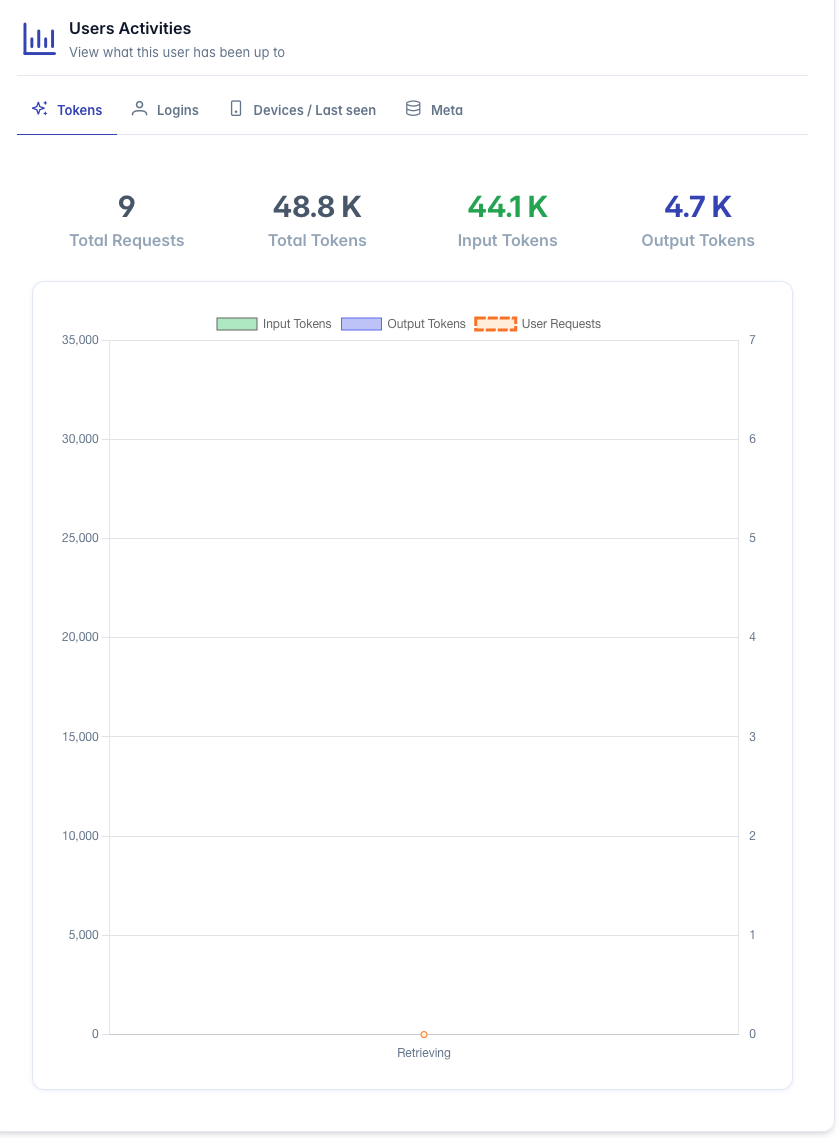
Task: Click the phone icon on Devices tab
Action: tap(236, 109)
